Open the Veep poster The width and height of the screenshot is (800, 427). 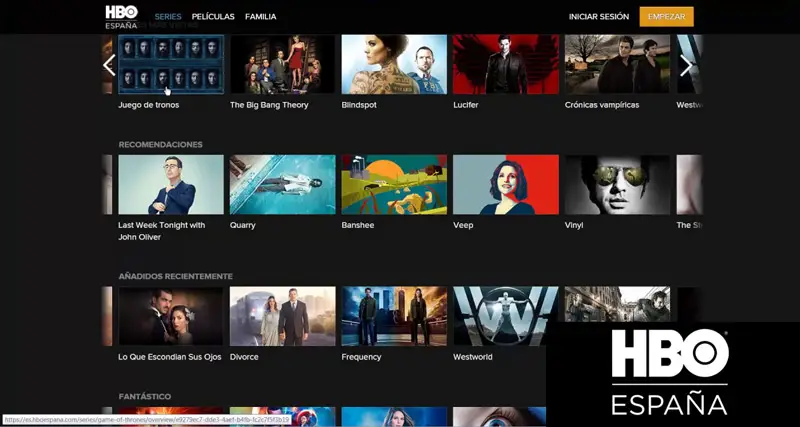pos(506,185)
